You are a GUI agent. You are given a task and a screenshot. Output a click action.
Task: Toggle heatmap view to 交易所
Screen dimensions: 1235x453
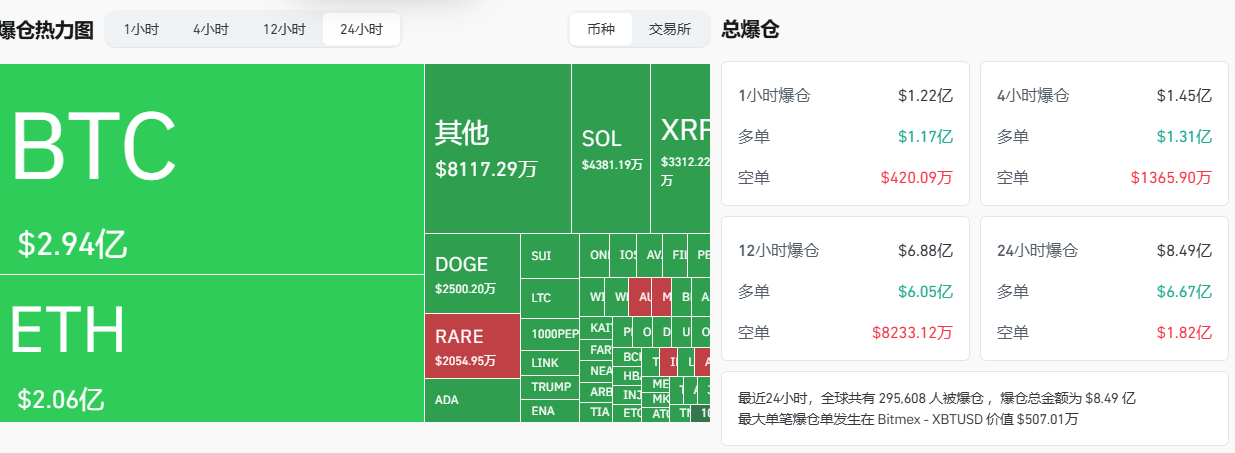click(670, 29)
